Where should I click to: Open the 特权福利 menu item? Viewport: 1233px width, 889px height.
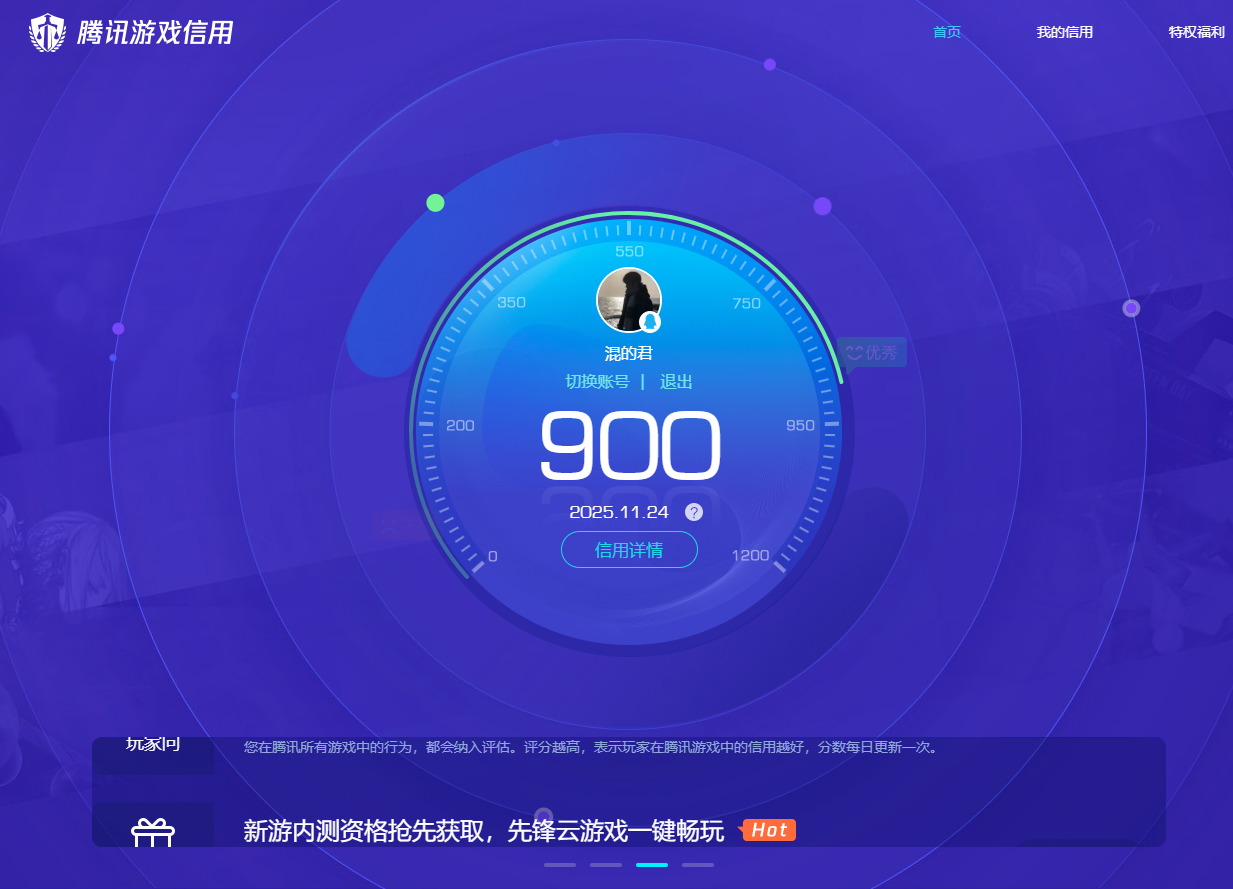tap(1196, 32)
